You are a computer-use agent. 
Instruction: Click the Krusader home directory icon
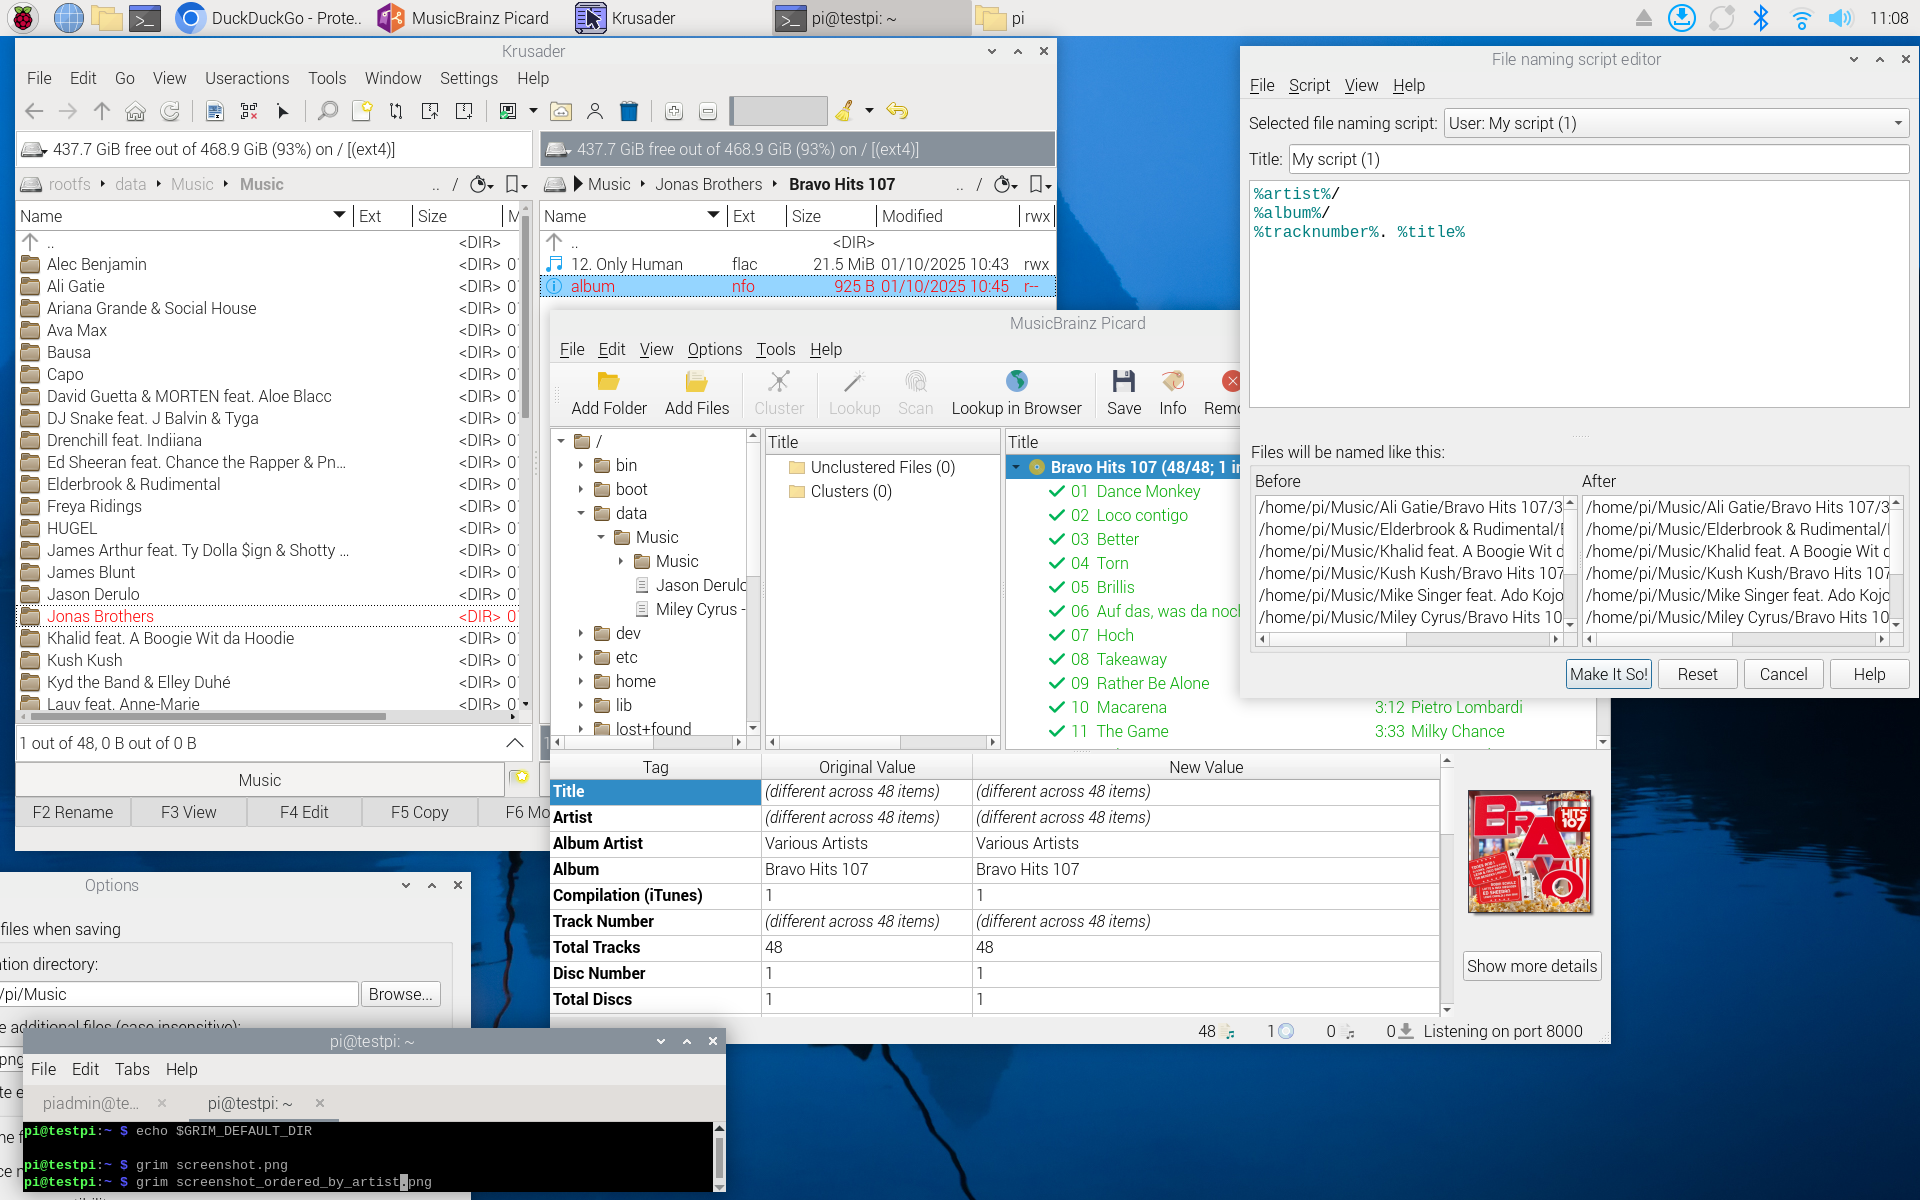135,111
